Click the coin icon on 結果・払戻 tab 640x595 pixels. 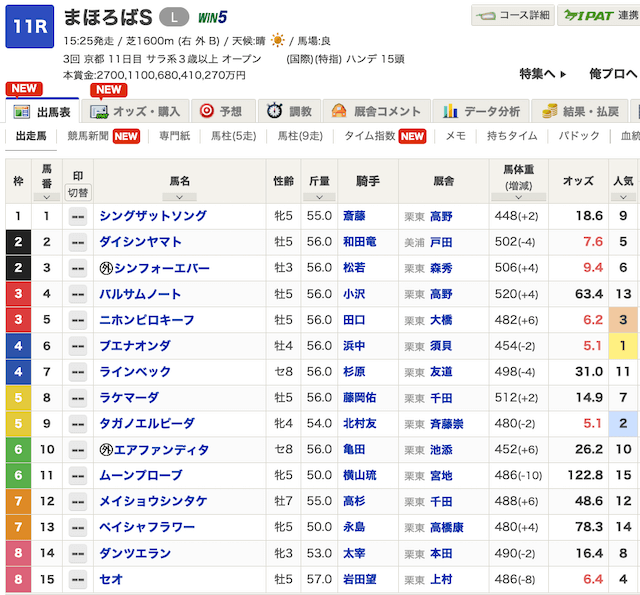coord(549,111)
